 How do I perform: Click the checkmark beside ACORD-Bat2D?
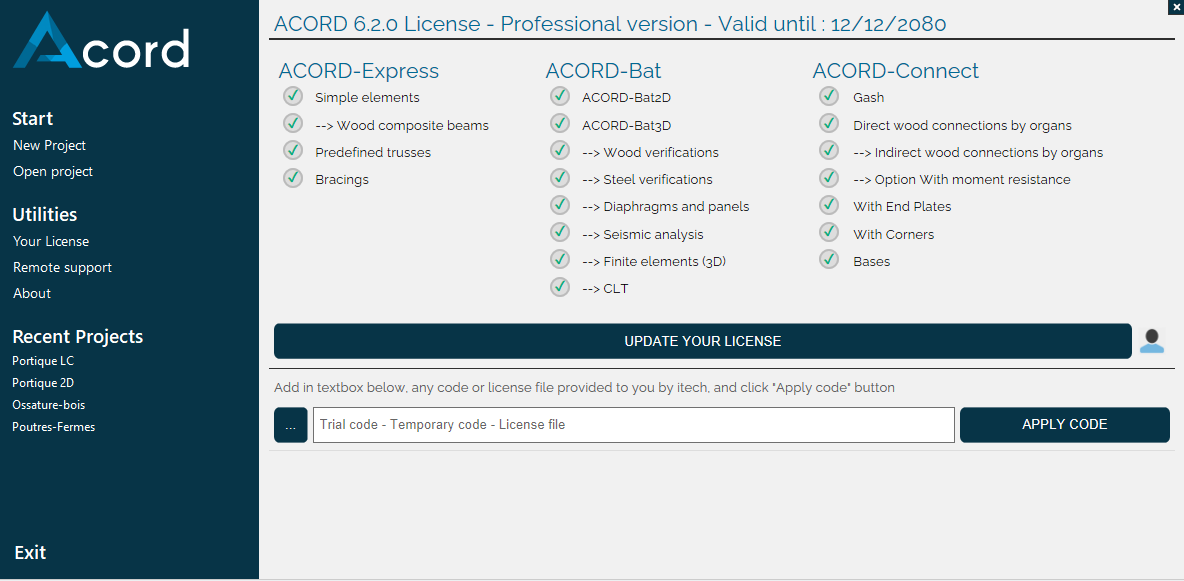[559, 96]
